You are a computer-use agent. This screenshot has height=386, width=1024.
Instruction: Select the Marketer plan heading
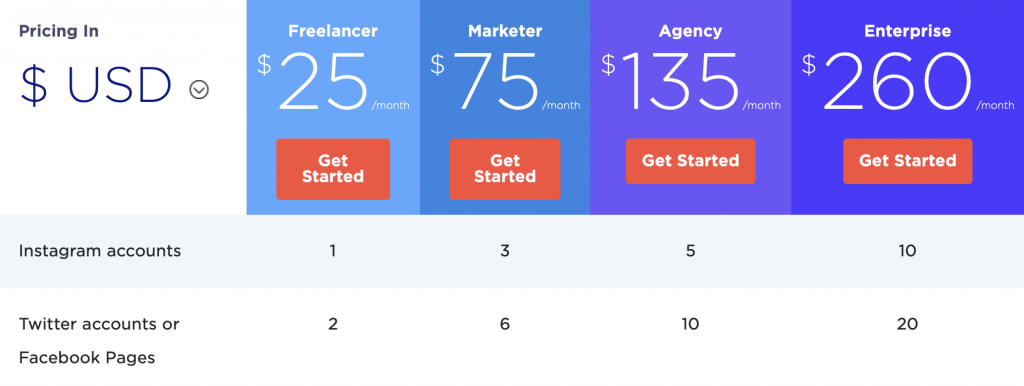pyautogui.click(x=505, y=31)
